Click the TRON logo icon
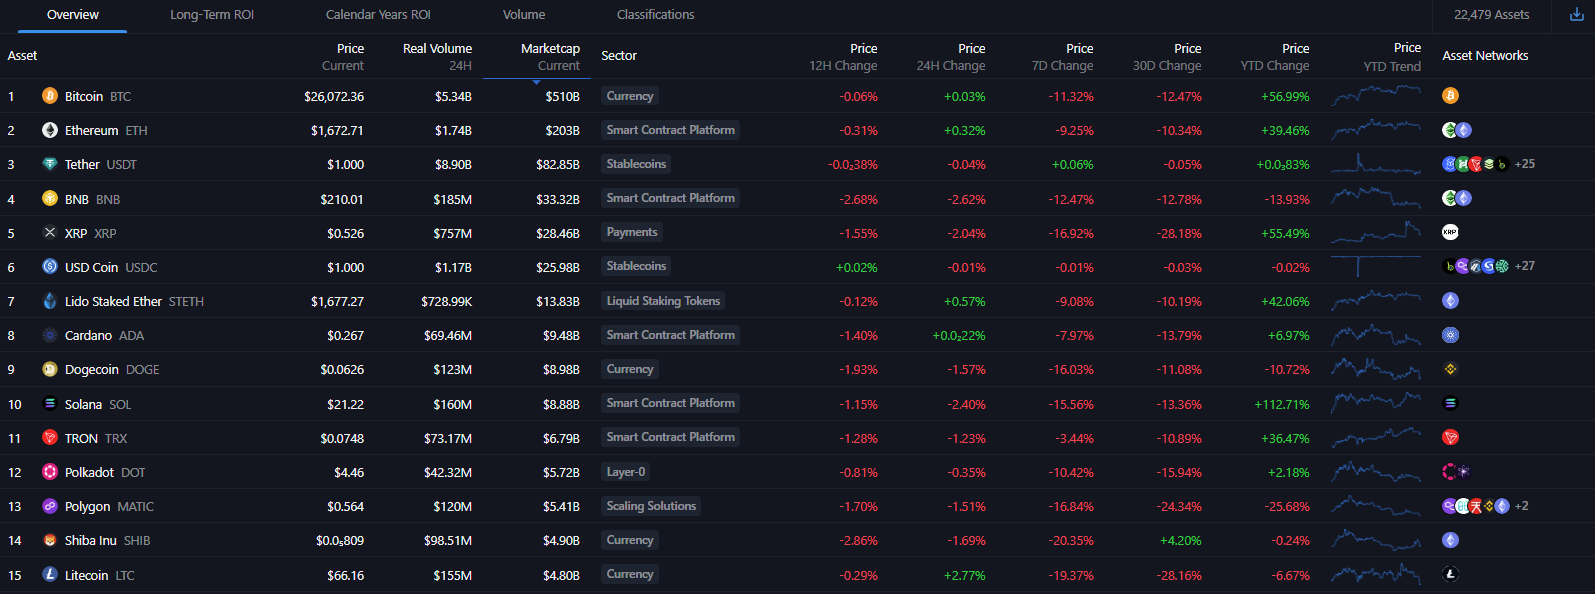The height and width of the screenshot is (594, 1595). click(x=50, y=438)
